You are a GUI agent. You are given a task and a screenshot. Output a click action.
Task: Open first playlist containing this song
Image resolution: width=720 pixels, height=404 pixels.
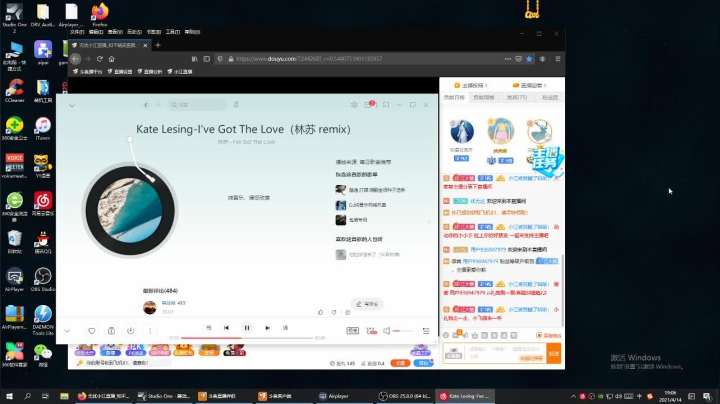[370, 190]
